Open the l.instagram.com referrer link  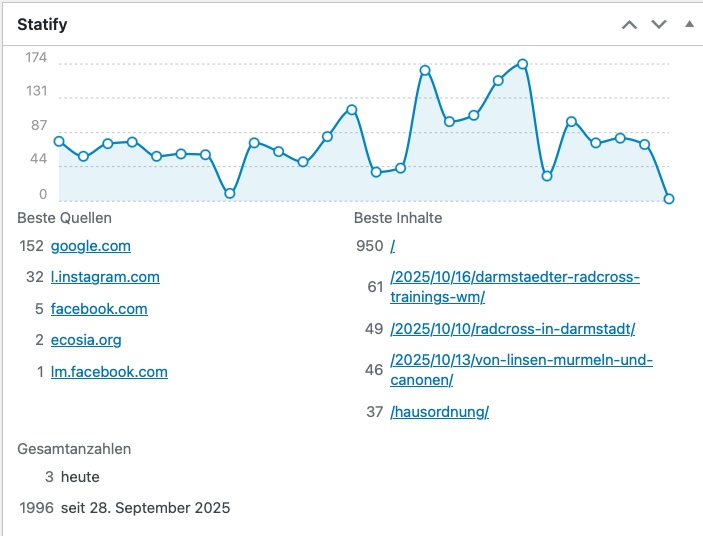(105, 277)
